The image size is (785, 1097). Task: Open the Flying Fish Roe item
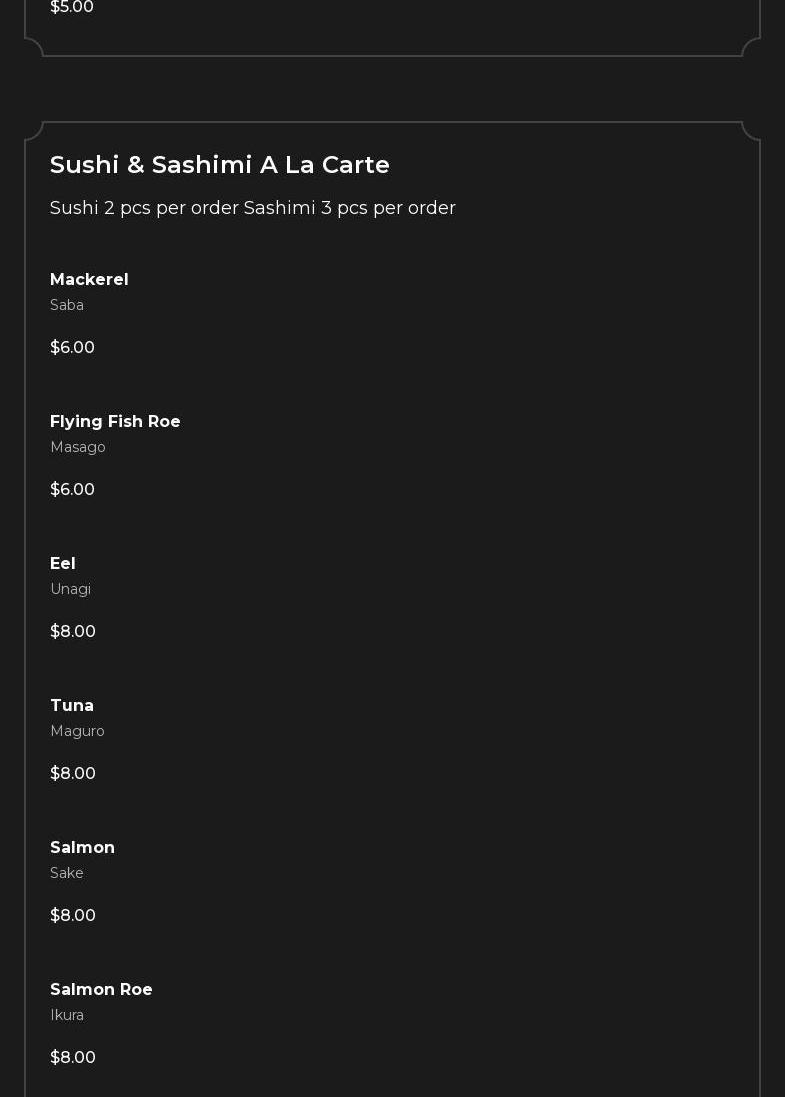[x=115, y=422]
